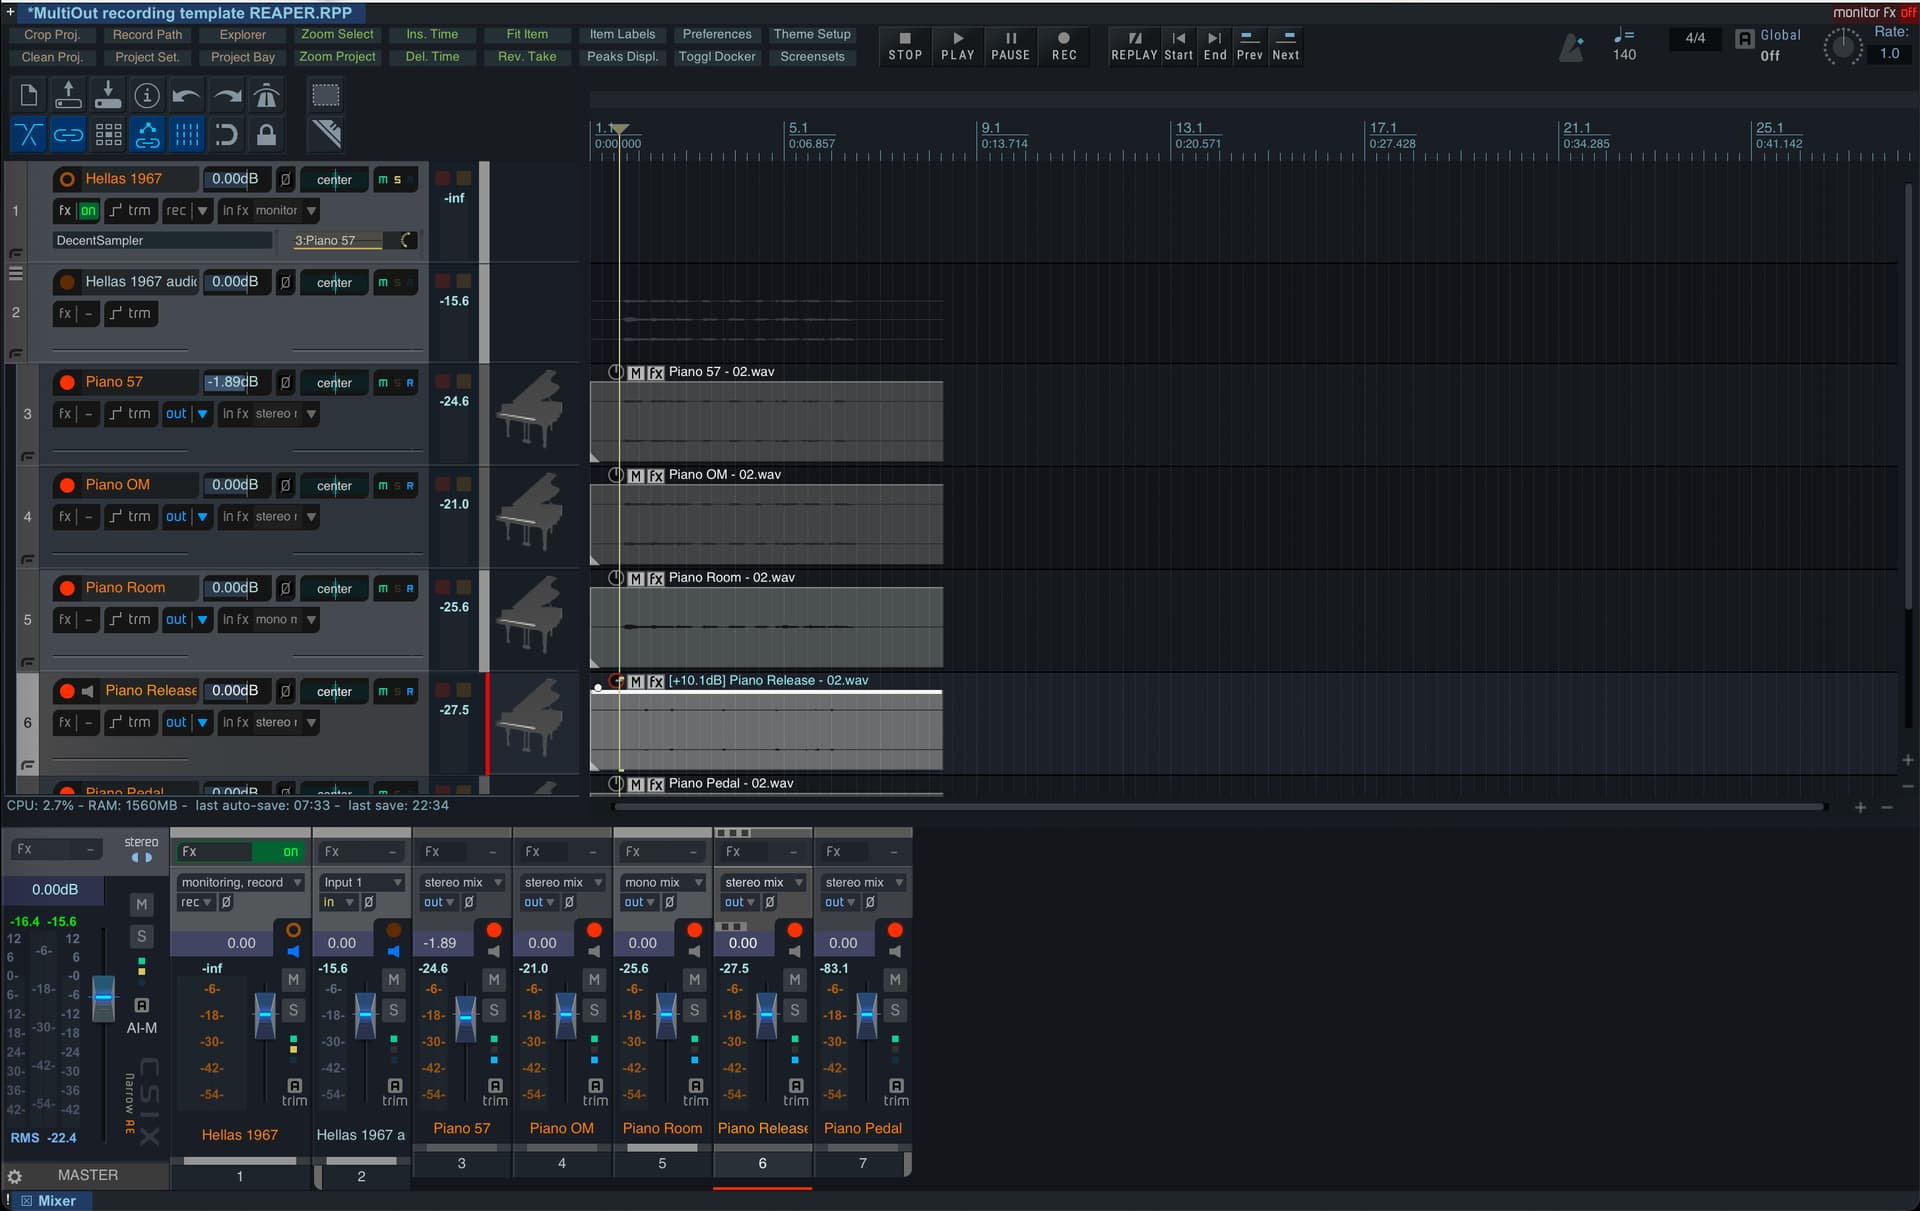Toggle the grid lines toolbar icon
The width and height of the screenshot is (1920, 1211).
pyautogui.click(x=187, y=134)
